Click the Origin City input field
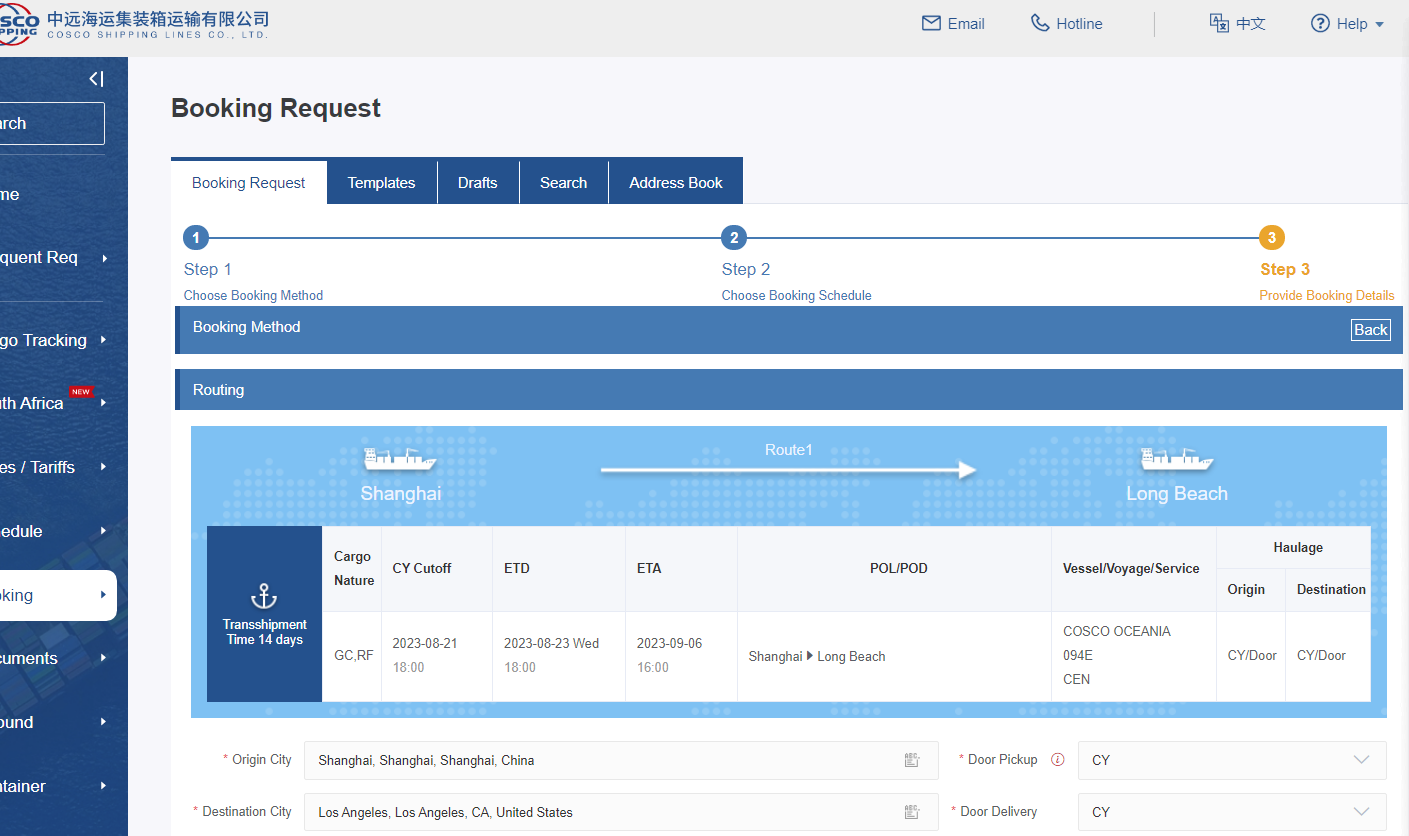Image resolution: width=1409 pixels, height=836 pixels. click(x=621, y=760)
